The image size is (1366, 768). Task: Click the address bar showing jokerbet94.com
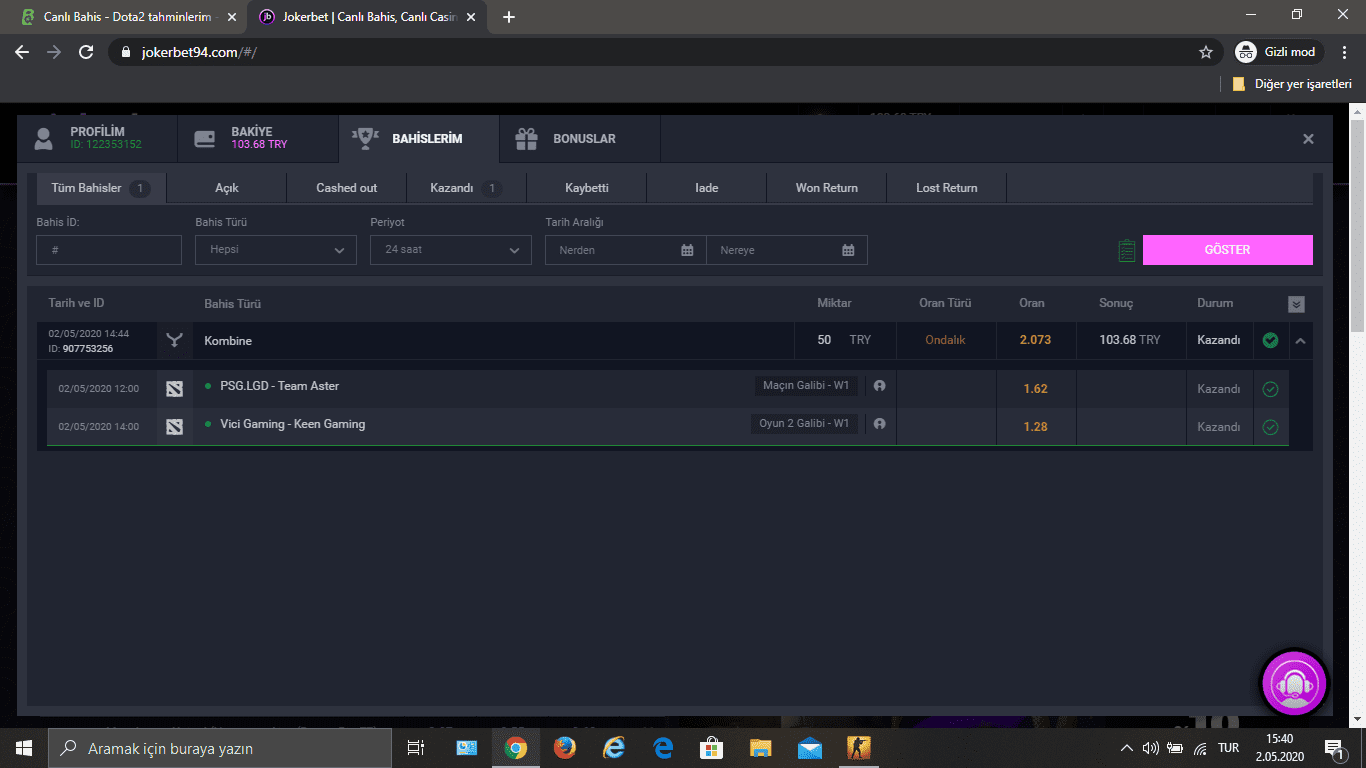point(650,52)
